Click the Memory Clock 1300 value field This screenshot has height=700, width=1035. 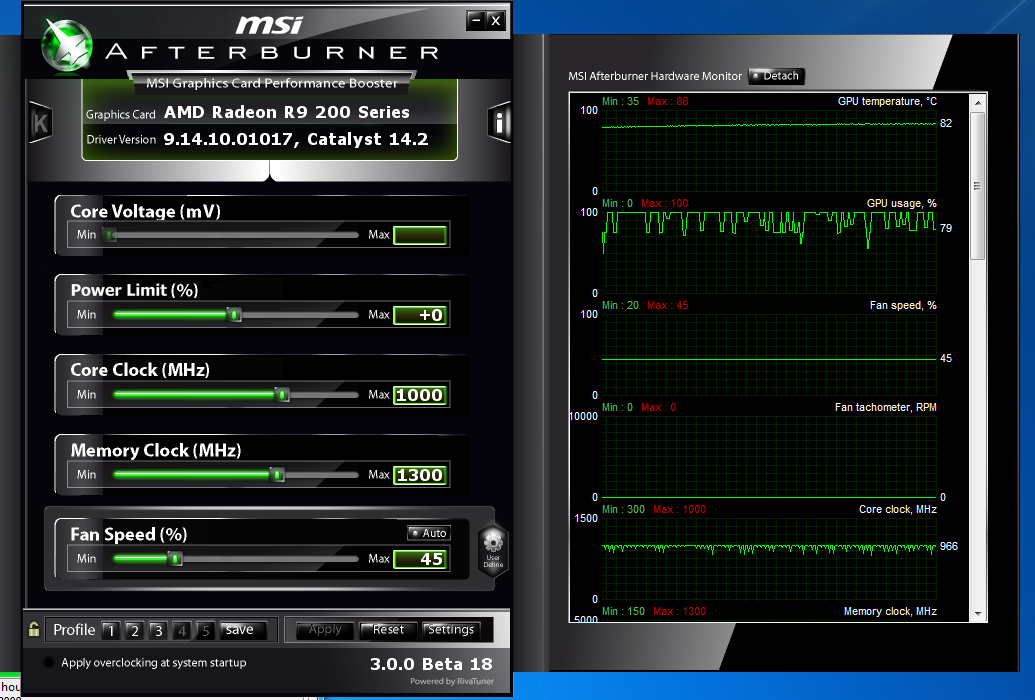pyautogui.click(x=420, y=475)
